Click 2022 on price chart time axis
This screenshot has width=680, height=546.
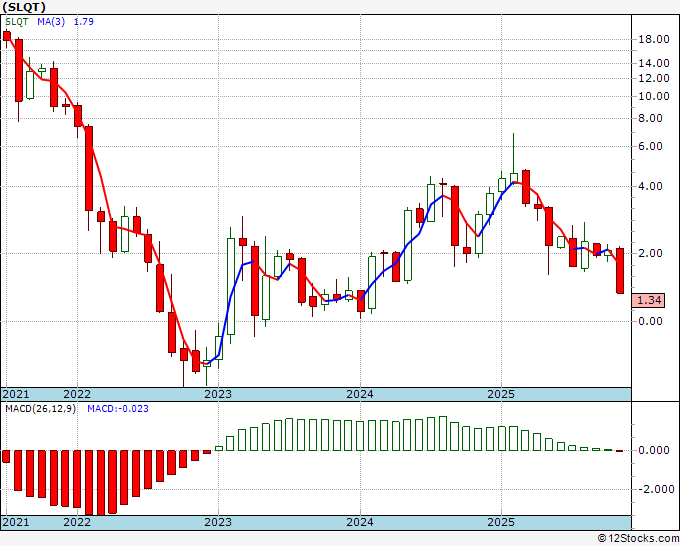77,394
